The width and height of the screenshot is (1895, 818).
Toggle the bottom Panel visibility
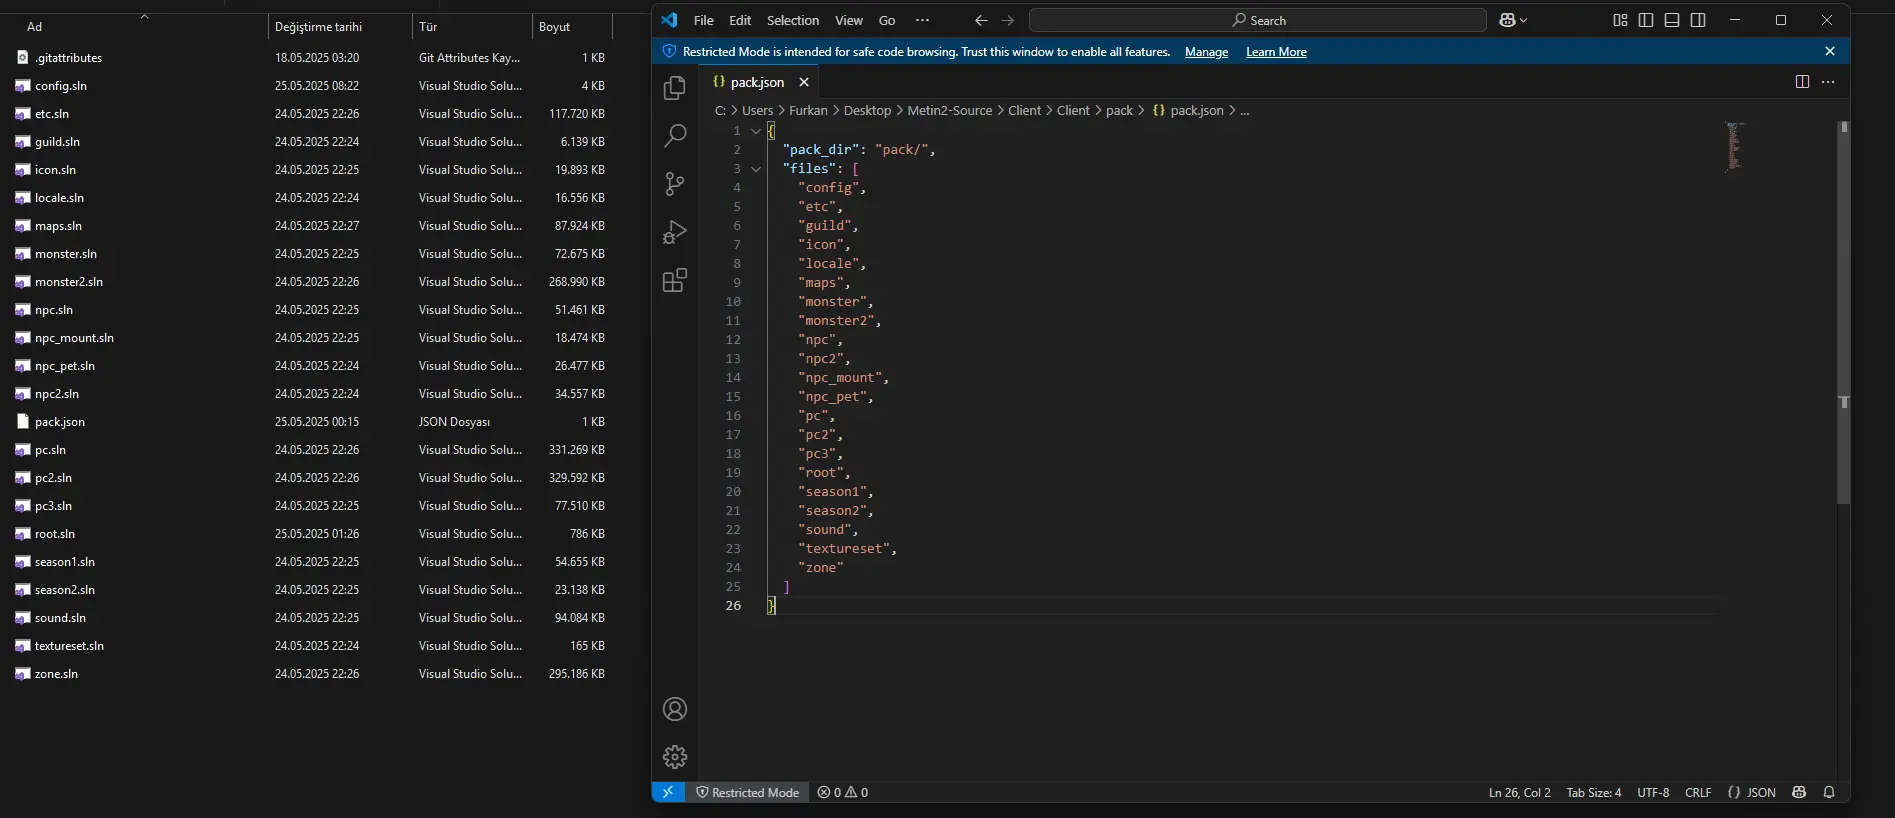(1672, 20)
